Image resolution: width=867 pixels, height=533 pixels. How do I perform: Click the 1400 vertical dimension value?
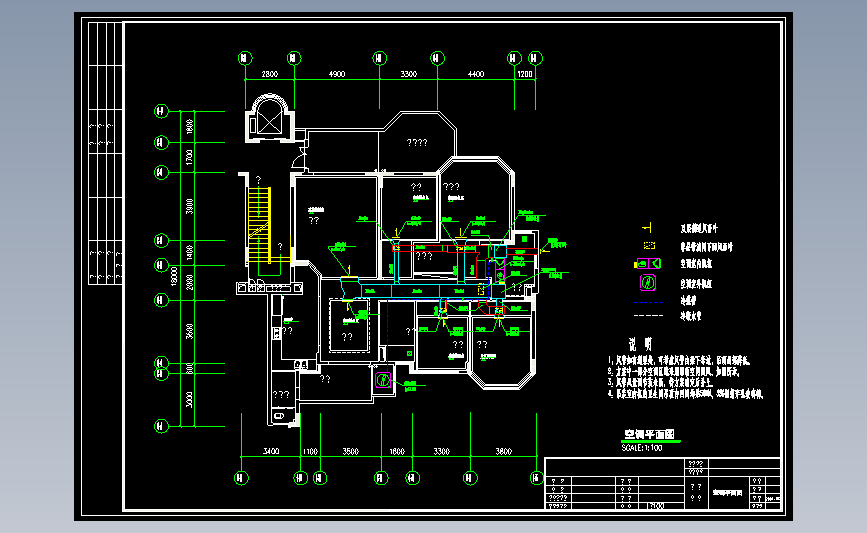[x=190, y=253]
